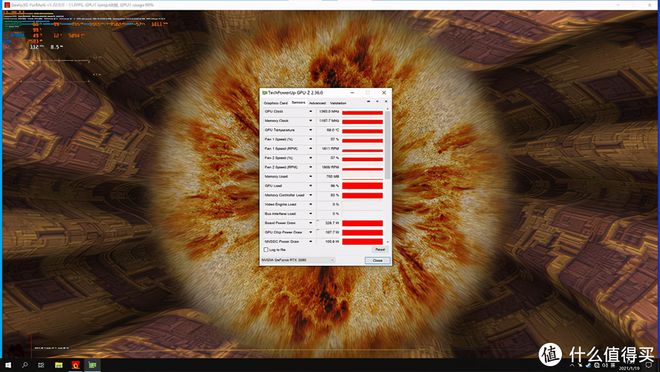Click the sensor list scroll-up arrow

tap(387, 109)
